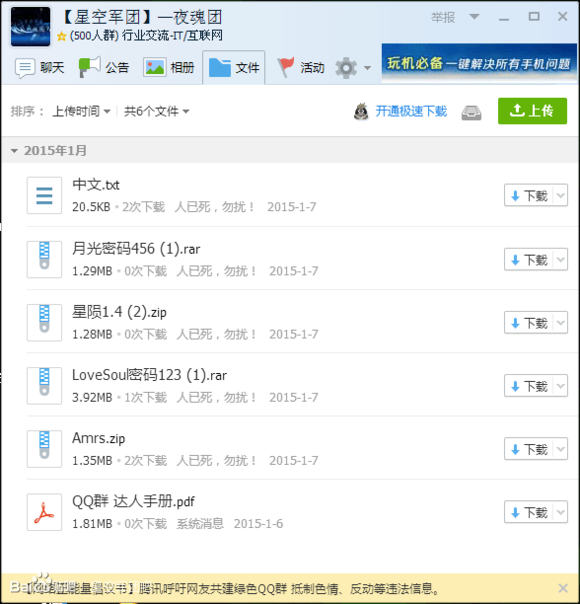Change sort order via 上传时间 dropdown
This screenshot has height=604, width=580.
(x=81, y=111)
